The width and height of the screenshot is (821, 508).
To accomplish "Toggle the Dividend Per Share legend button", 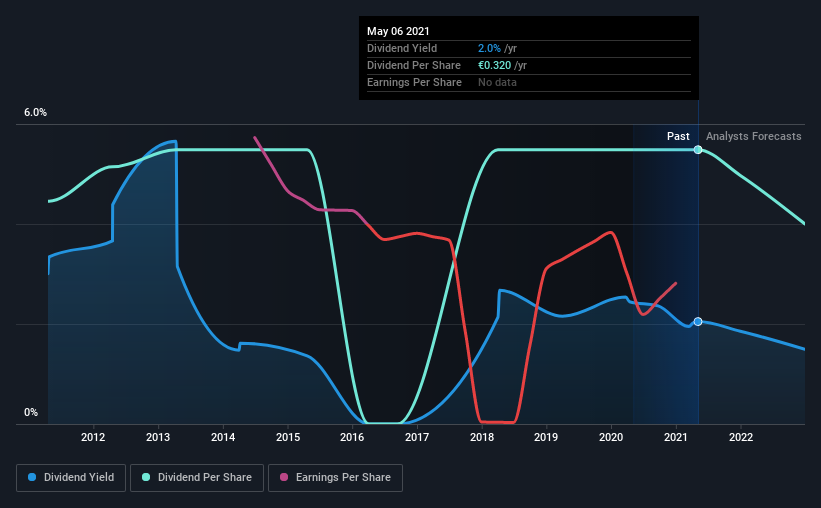I will pos(197,478).
